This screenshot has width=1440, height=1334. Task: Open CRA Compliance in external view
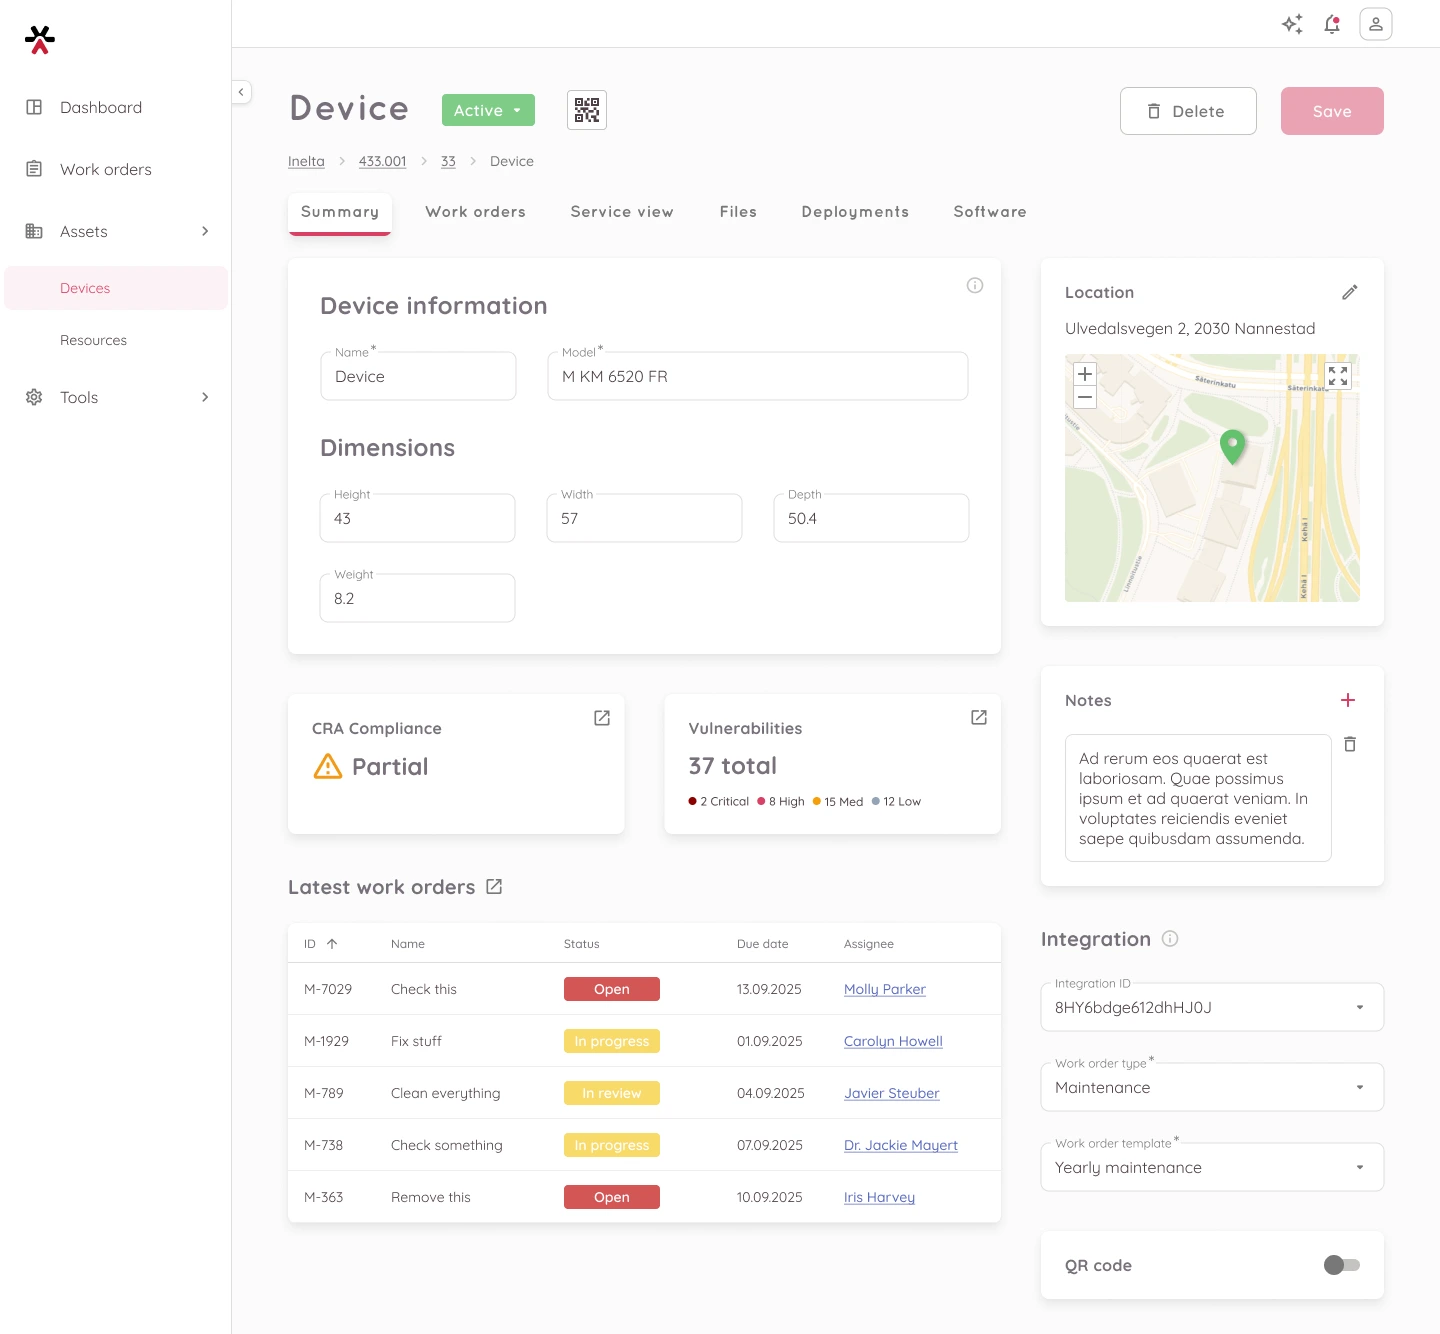pos(602,718)
